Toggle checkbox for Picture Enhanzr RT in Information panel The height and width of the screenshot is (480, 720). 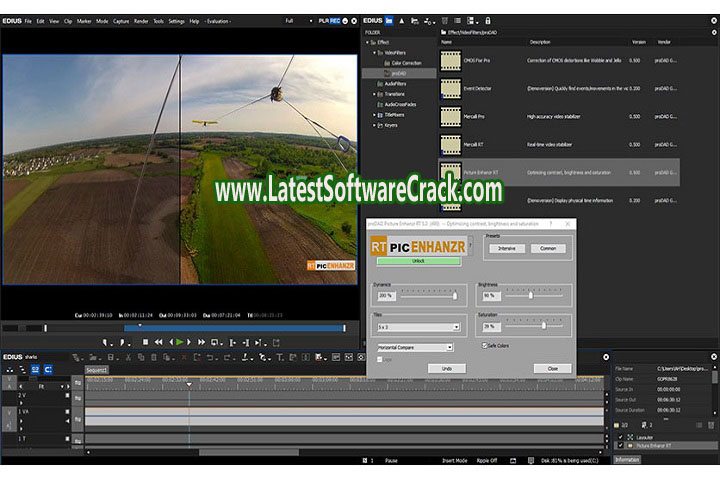click(x=620, y=445)
